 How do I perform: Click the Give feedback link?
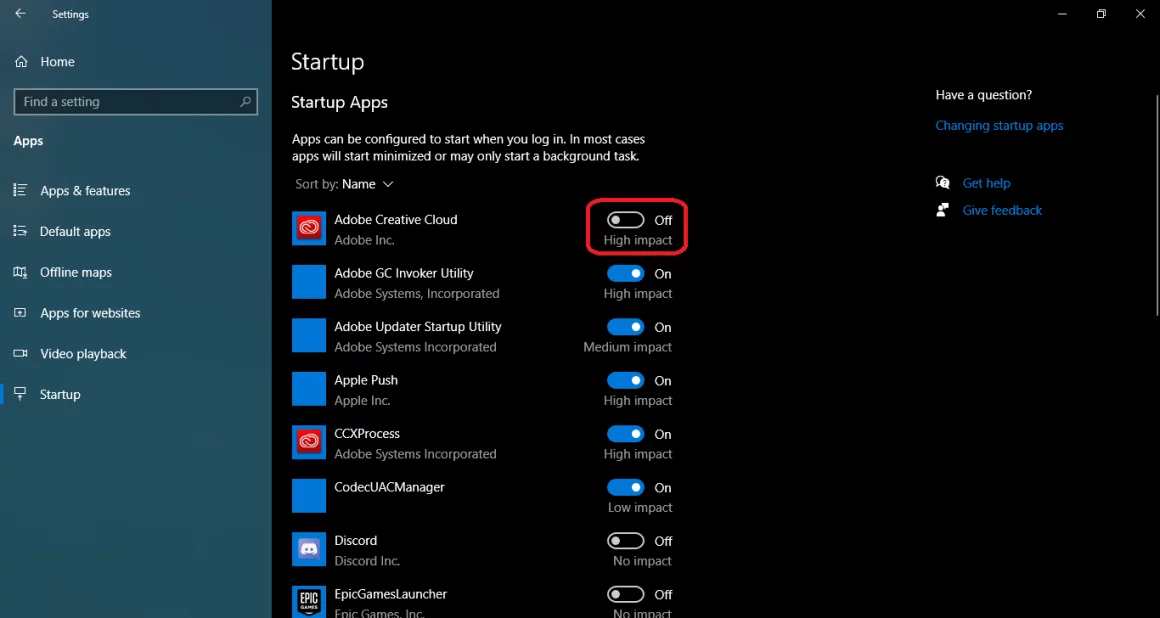point(1002,210)
